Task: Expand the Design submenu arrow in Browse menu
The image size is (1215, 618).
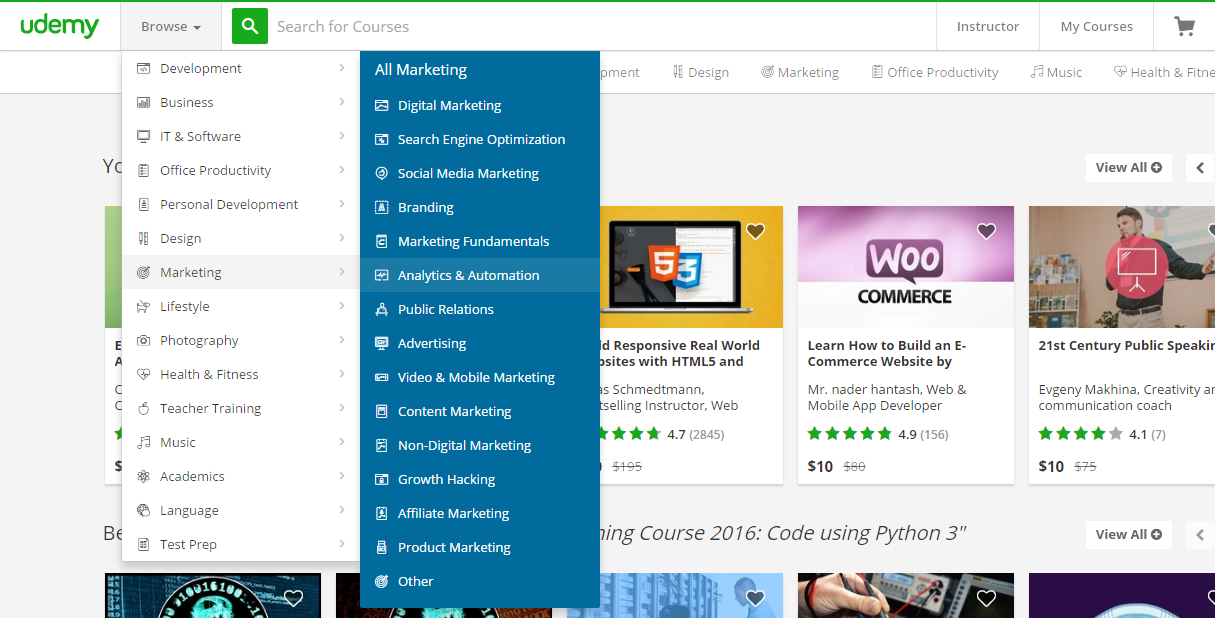Action: [341, 238]
